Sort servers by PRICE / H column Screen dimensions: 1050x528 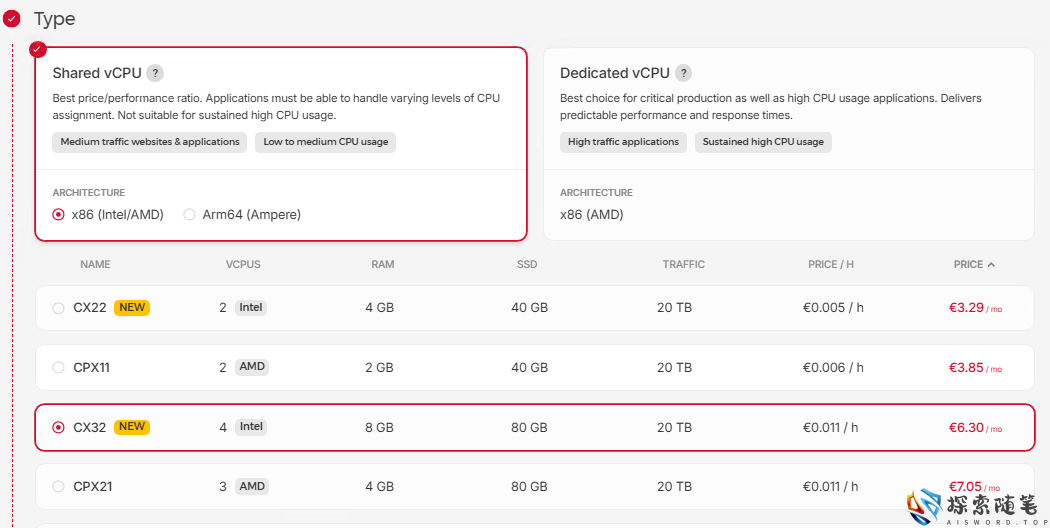tap(830, 265)
